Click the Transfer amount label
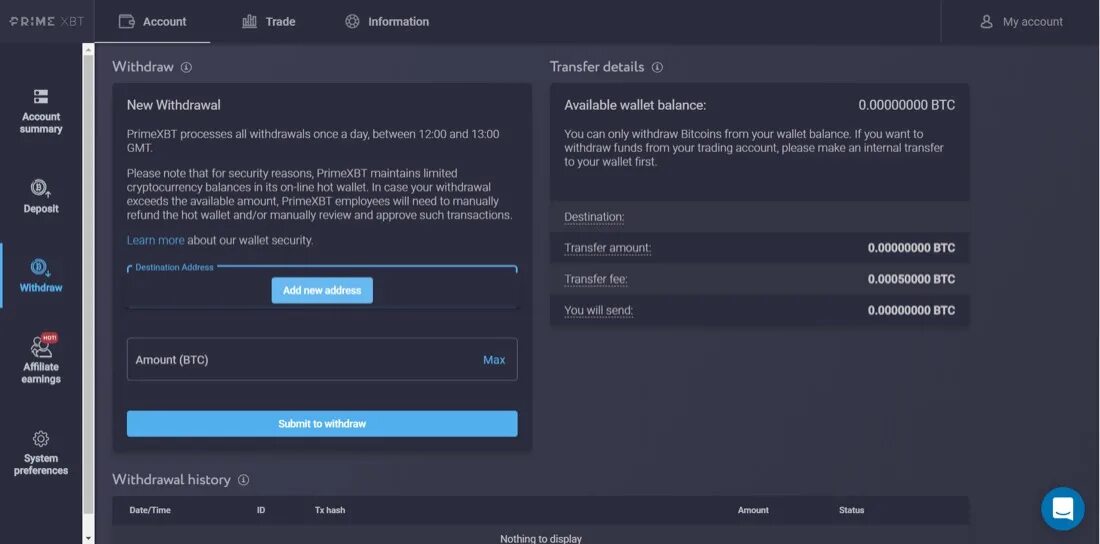 608,248
